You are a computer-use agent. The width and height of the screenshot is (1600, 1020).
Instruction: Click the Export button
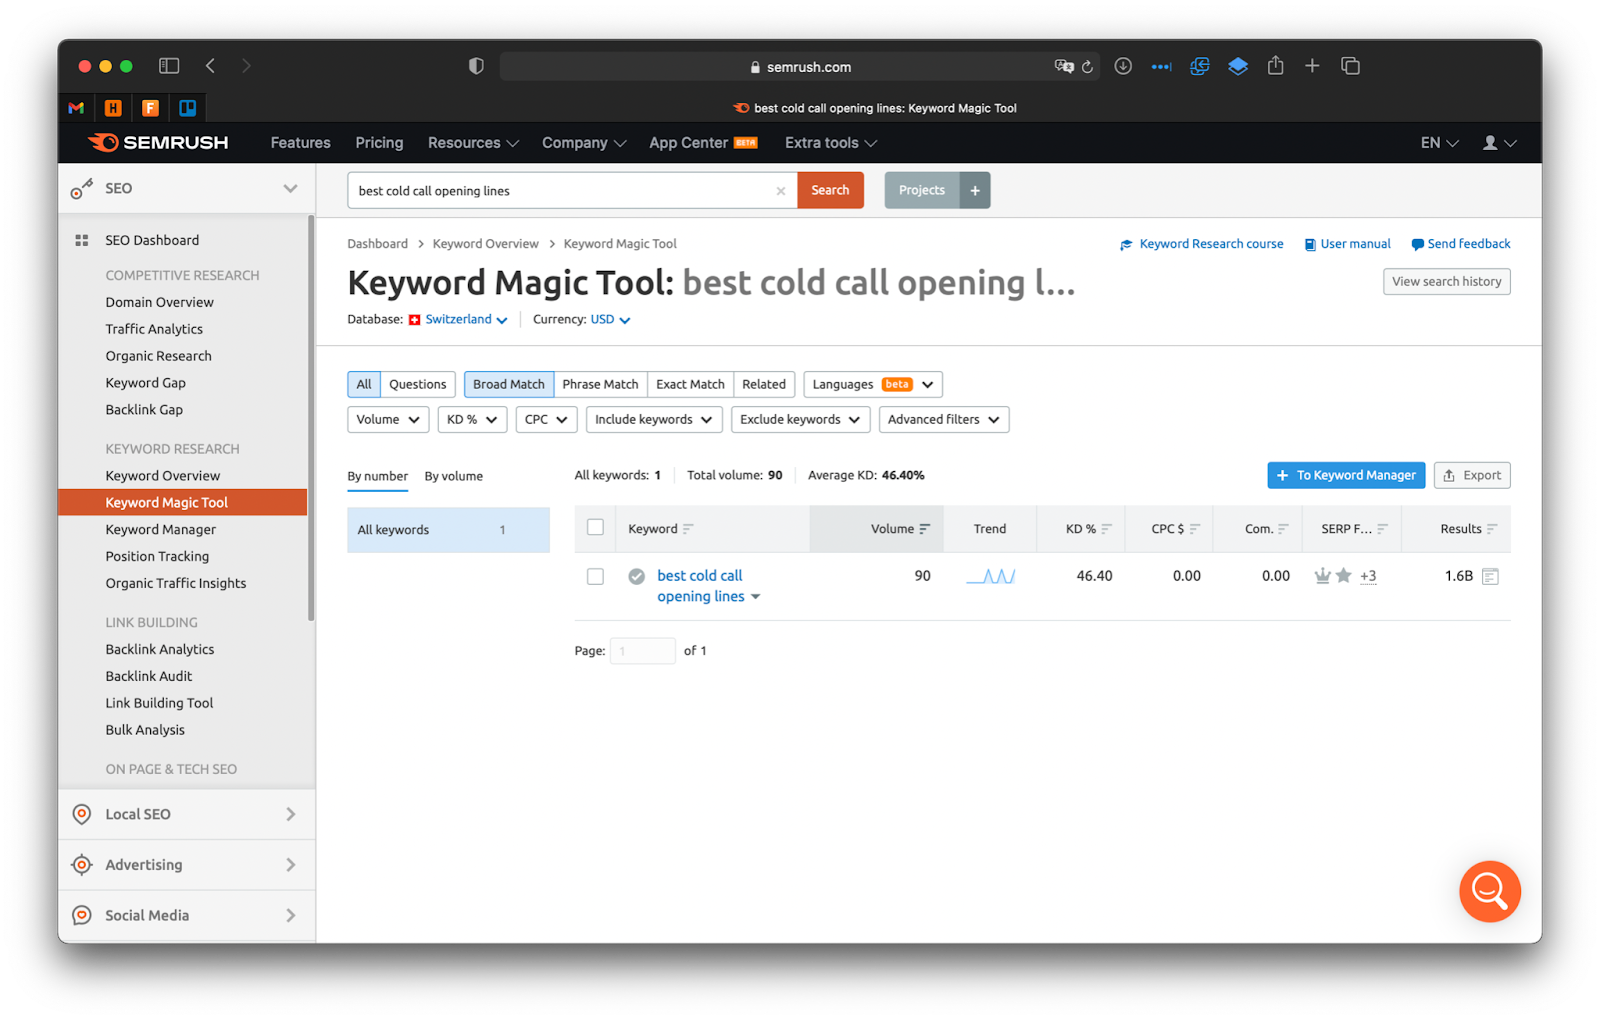[x=1472, y=475]
